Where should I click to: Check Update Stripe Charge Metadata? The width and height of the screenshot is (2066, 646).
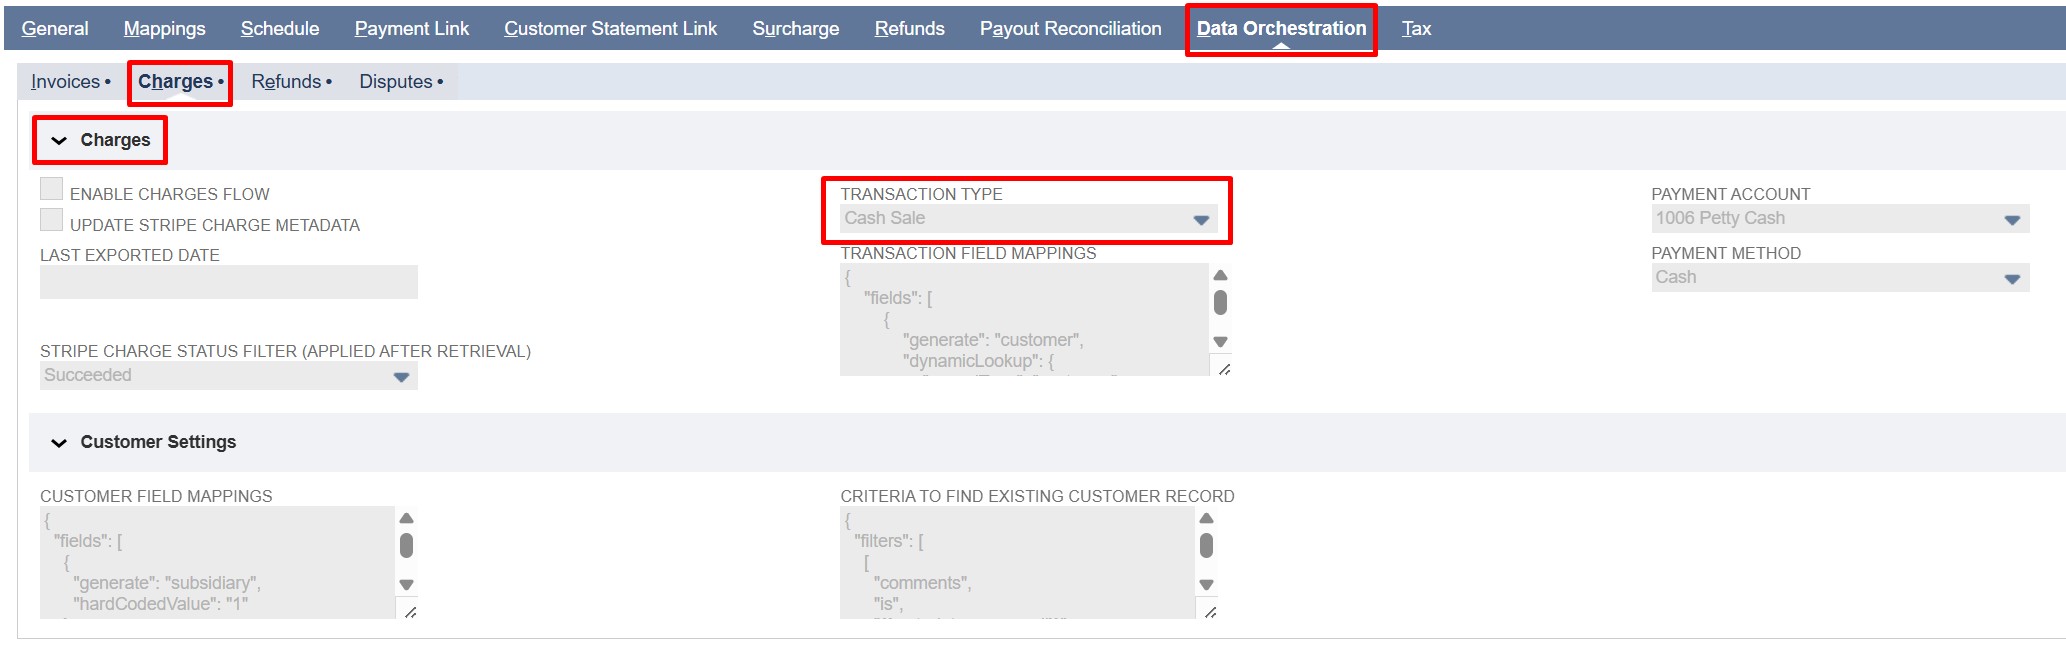coord(52,220)
